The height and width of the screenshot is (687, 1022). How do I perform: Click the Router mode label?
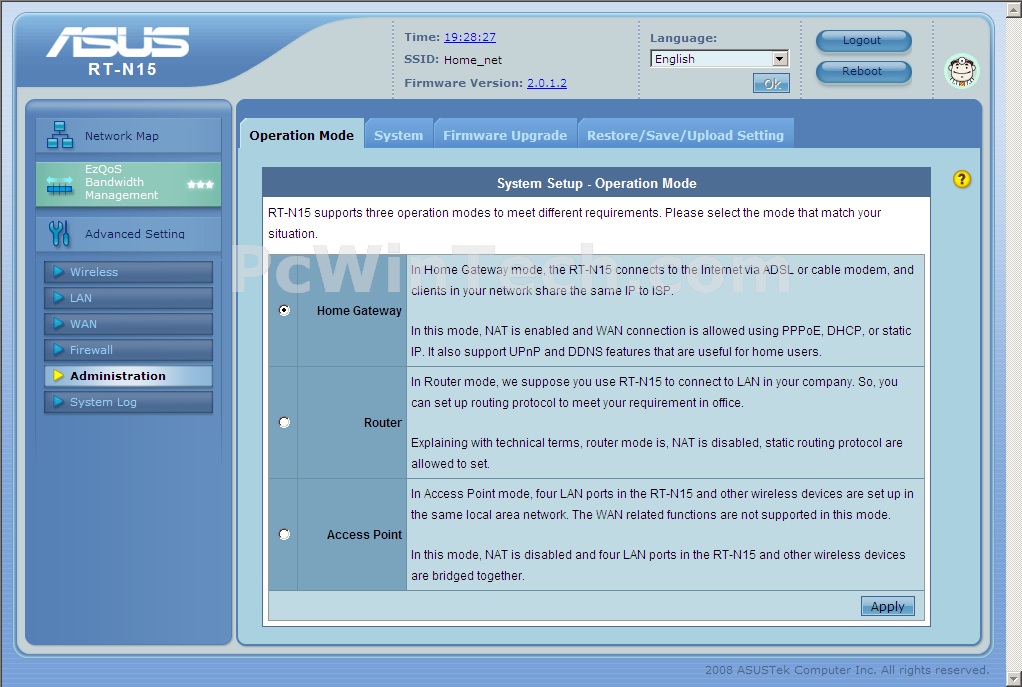pos(383,422)
